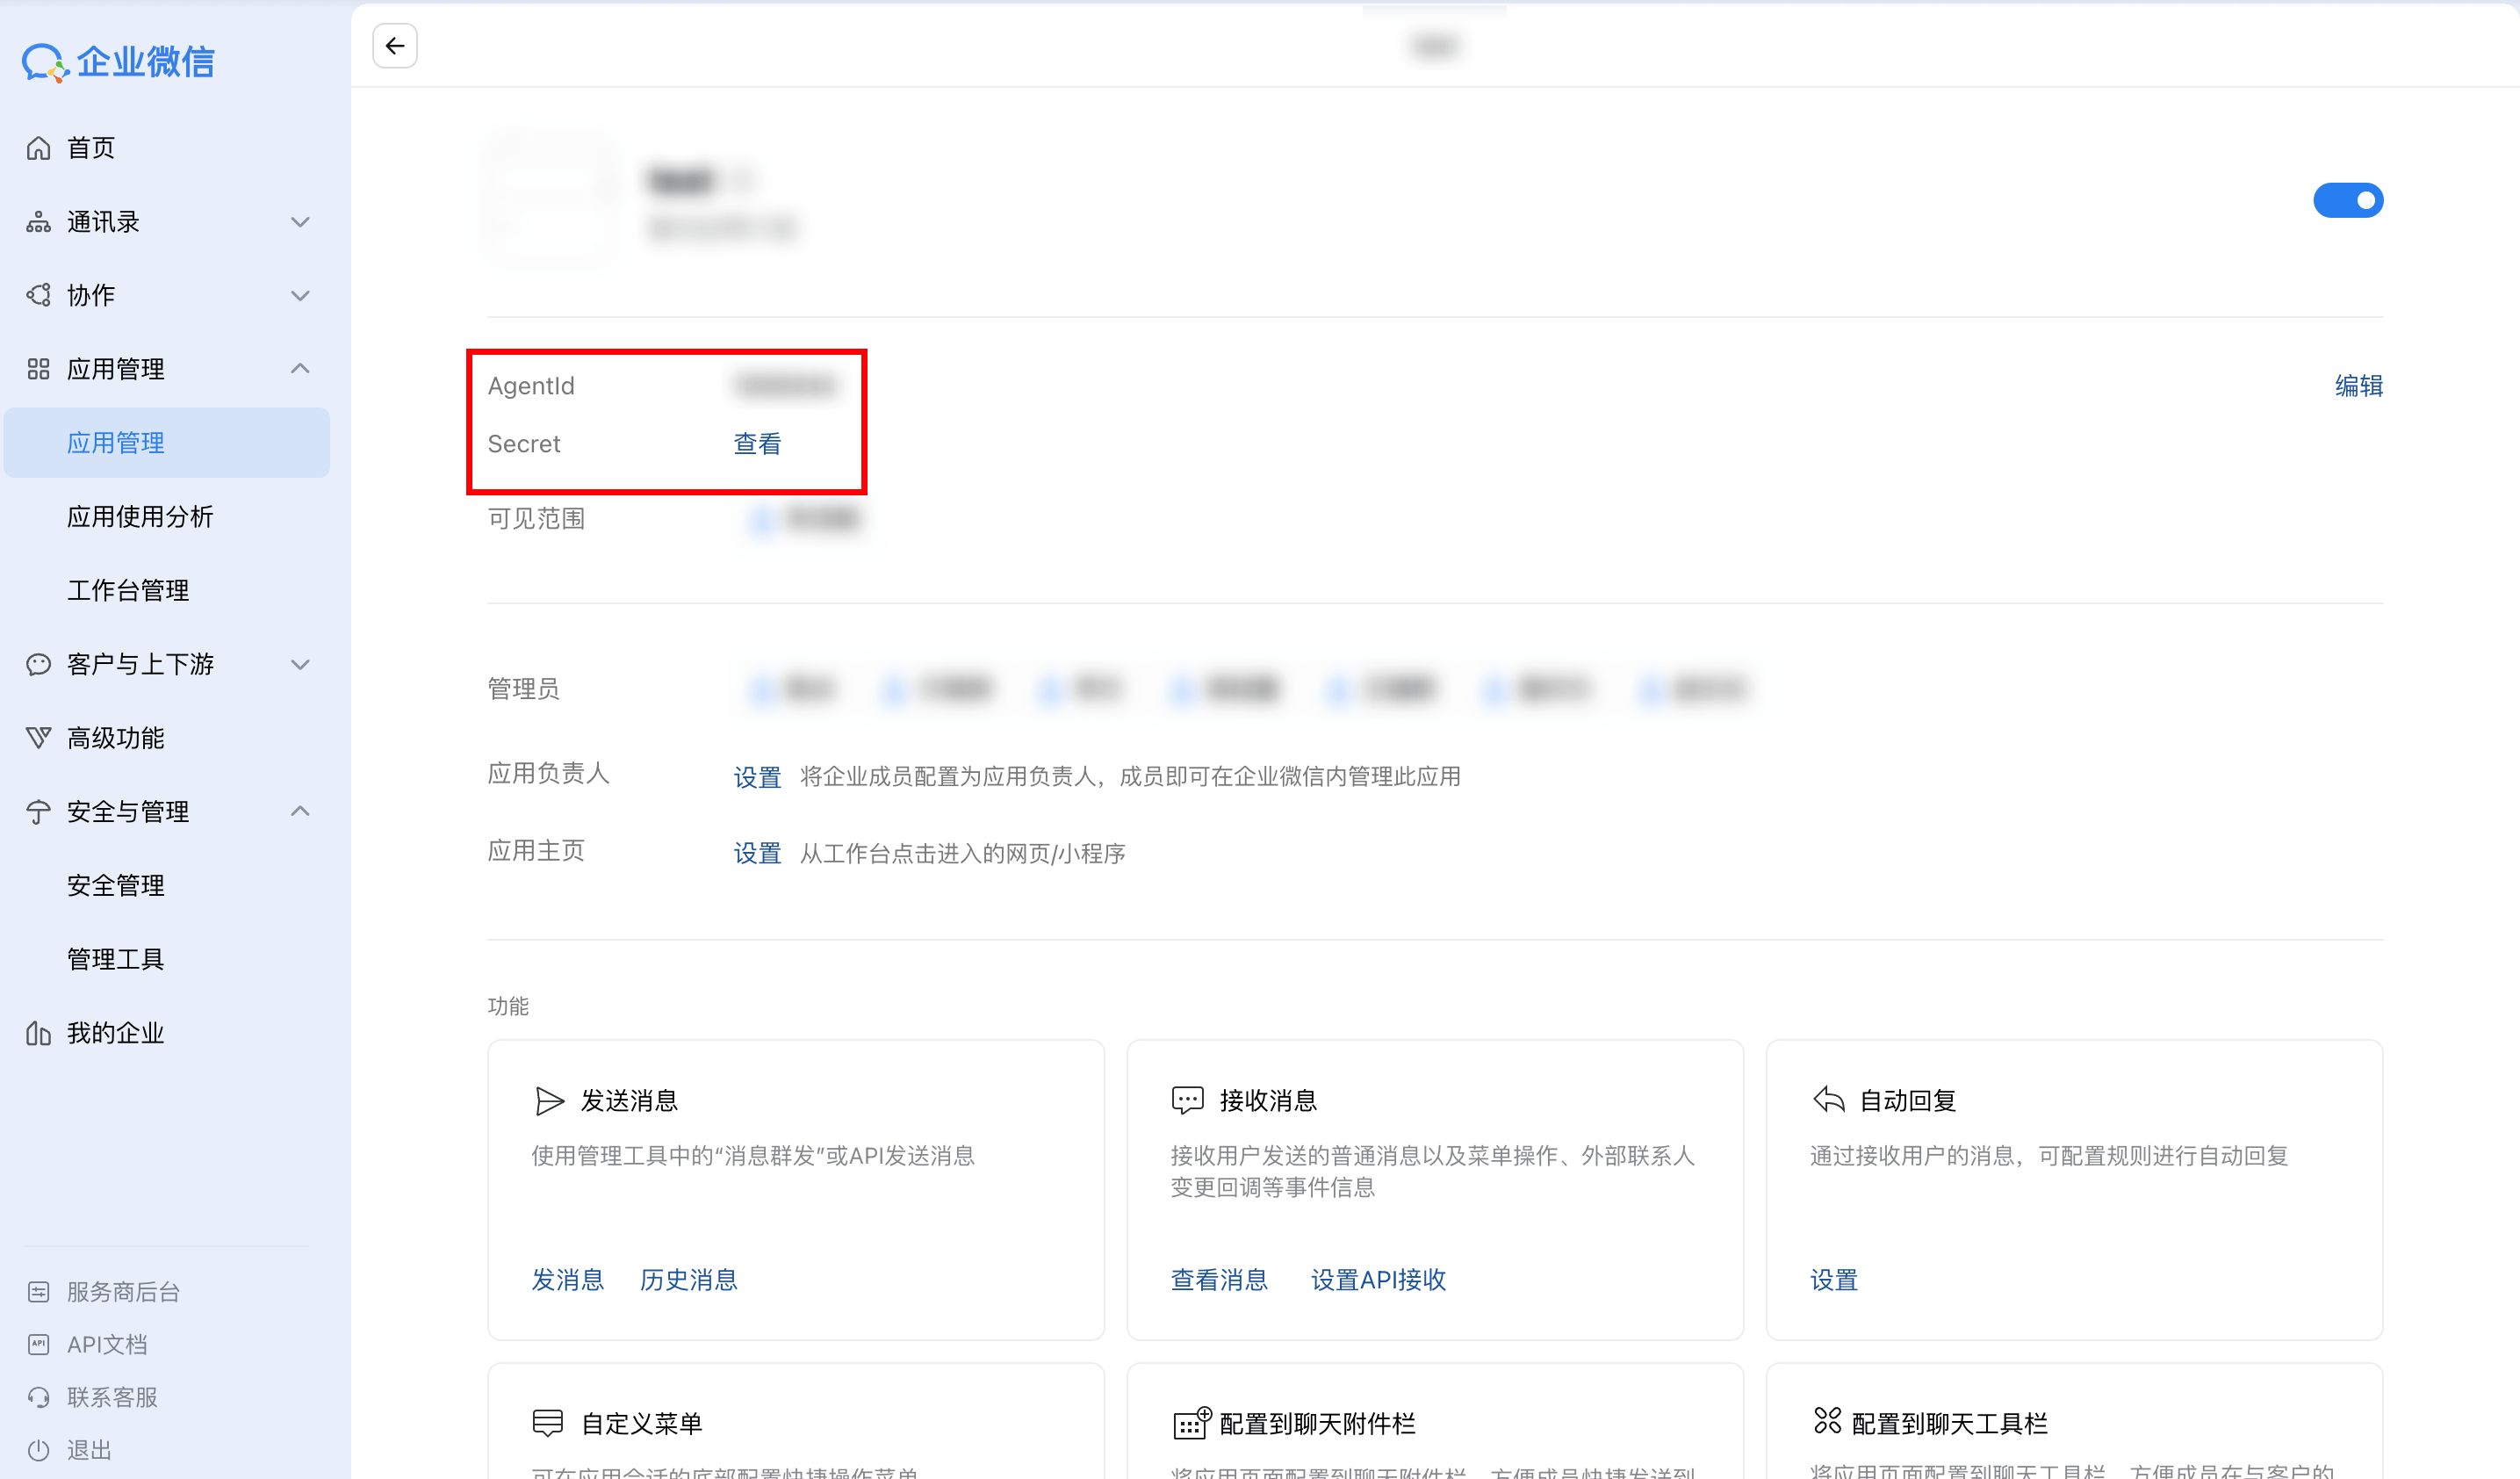This screenshot has width=2520, height=1479.
Task: Click the 首页 home icon
Action: [38, 148]
